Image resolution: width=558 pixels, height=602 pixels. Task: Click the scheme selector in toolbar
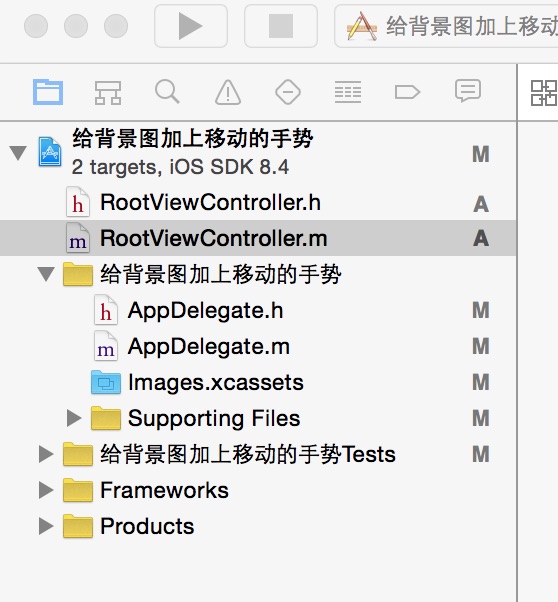(x=447, y=26)
